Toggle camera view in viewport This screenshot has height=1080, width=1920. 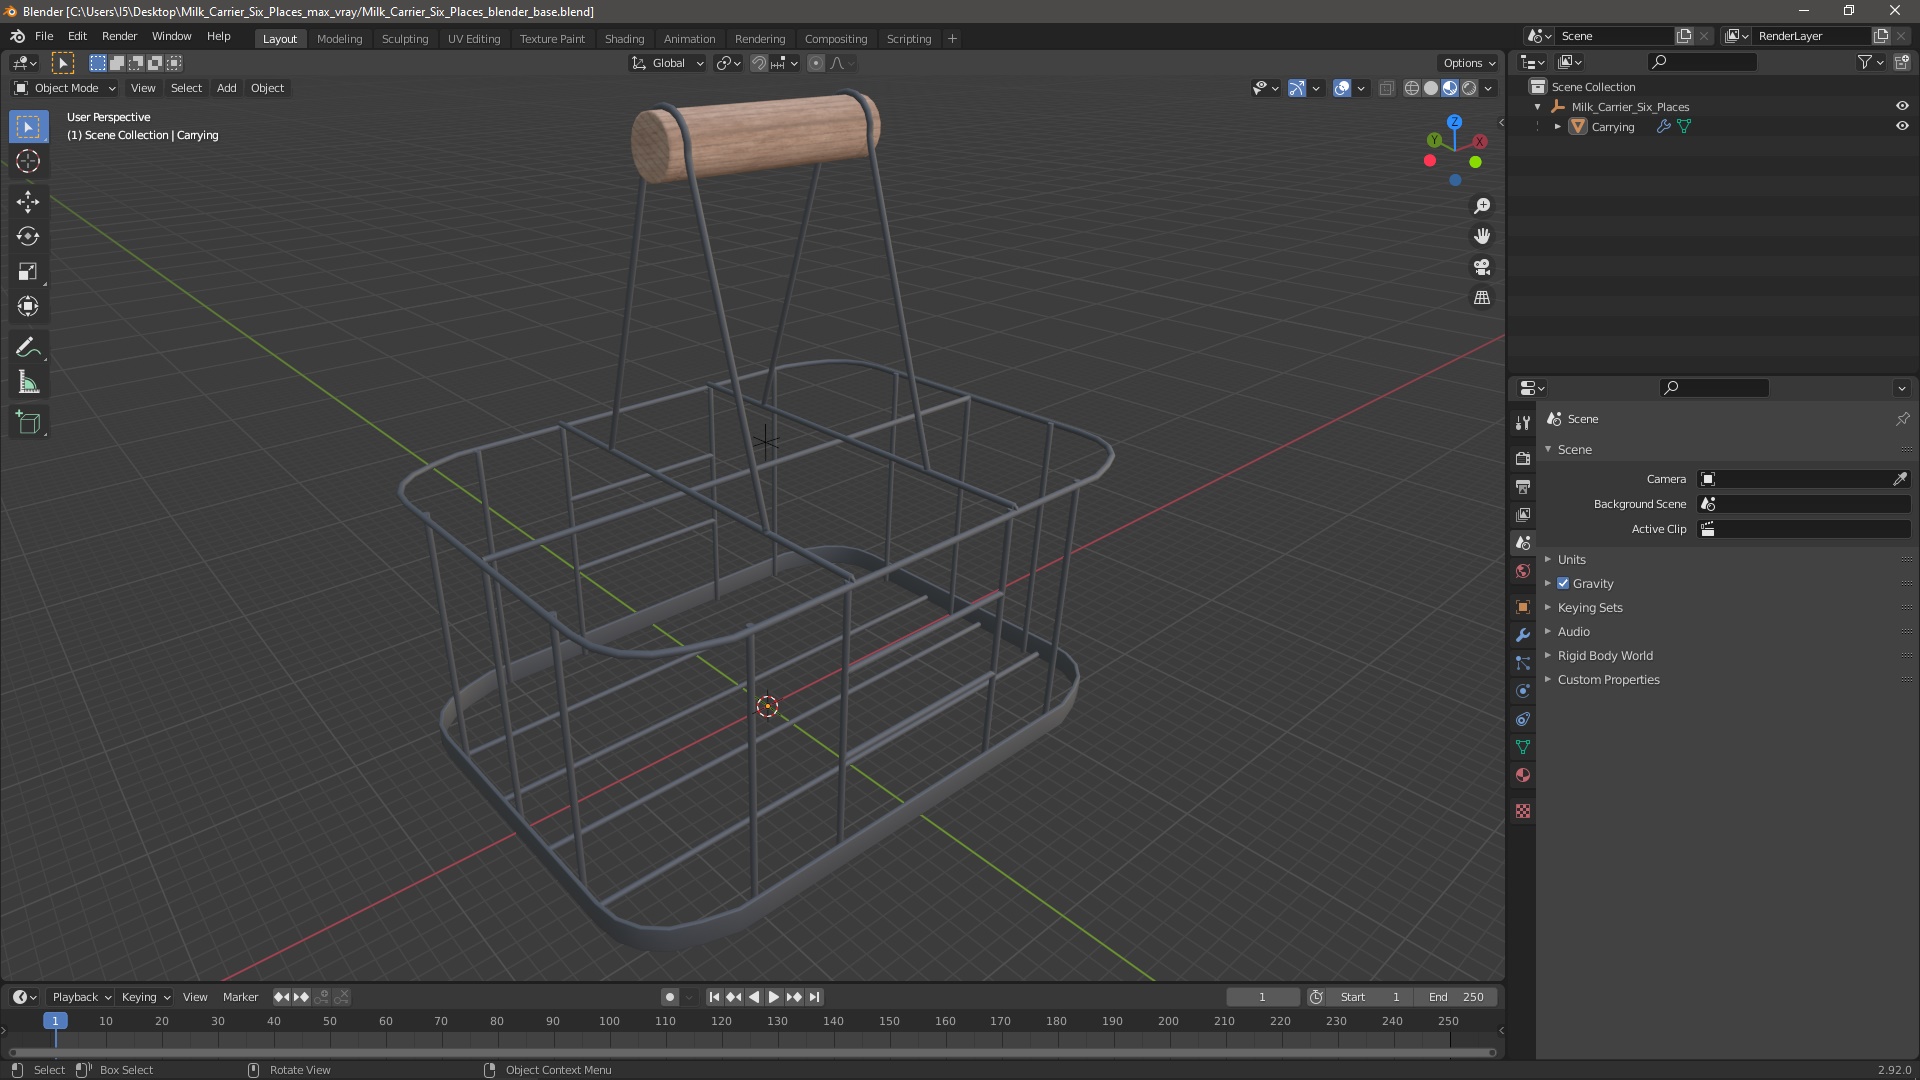[1481, 267]
